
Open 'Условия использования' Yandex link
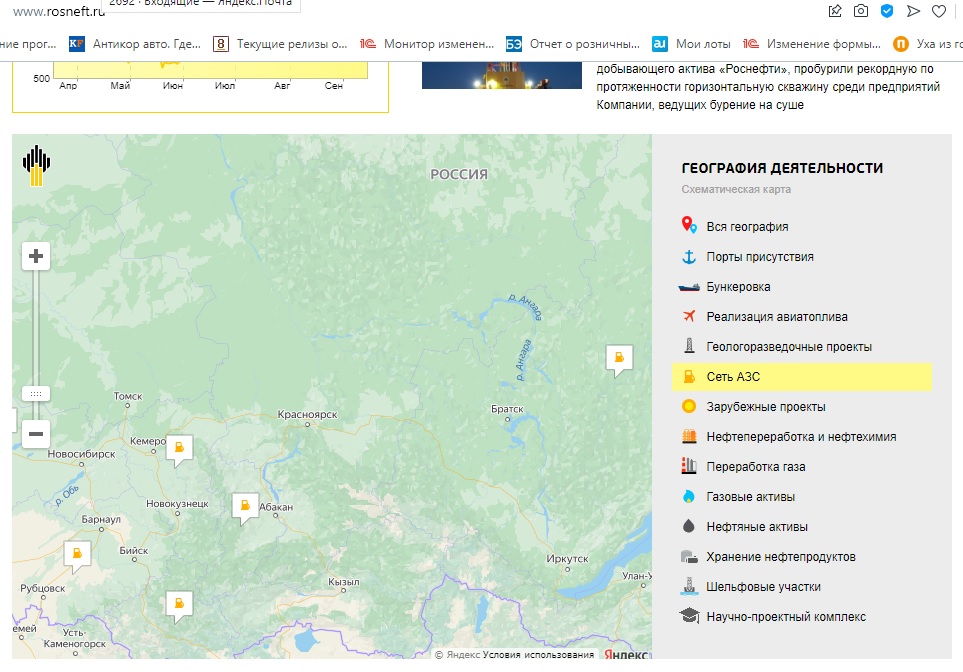[x=538, y=655]
